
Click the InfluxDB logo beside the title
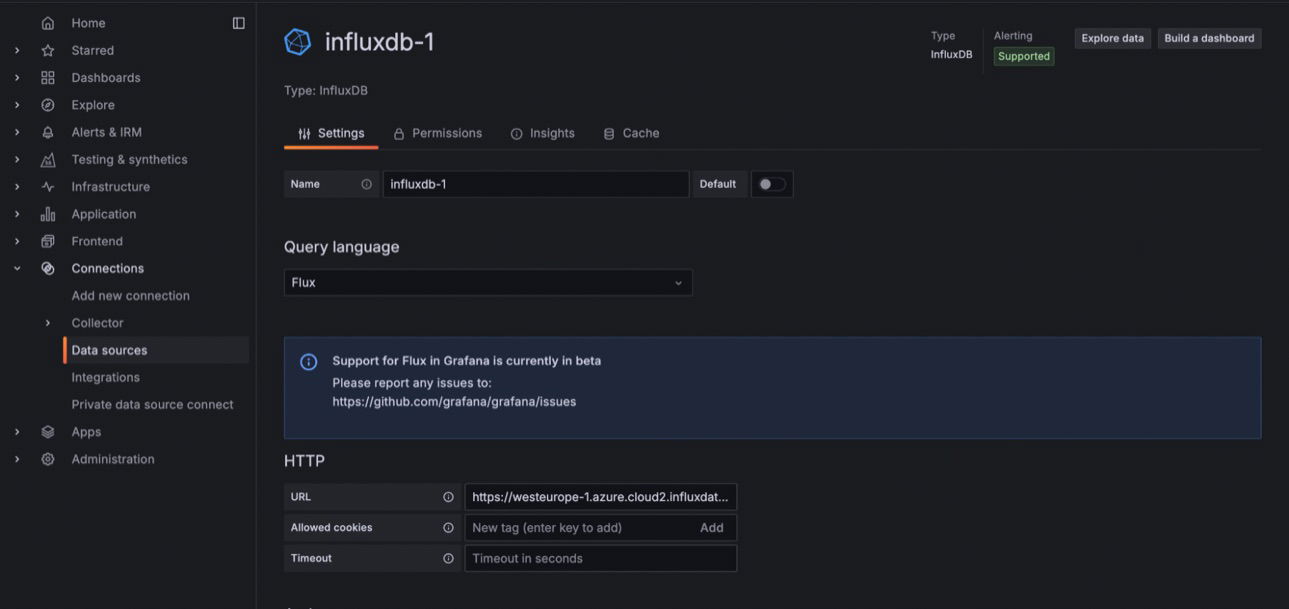click(298, 42)
